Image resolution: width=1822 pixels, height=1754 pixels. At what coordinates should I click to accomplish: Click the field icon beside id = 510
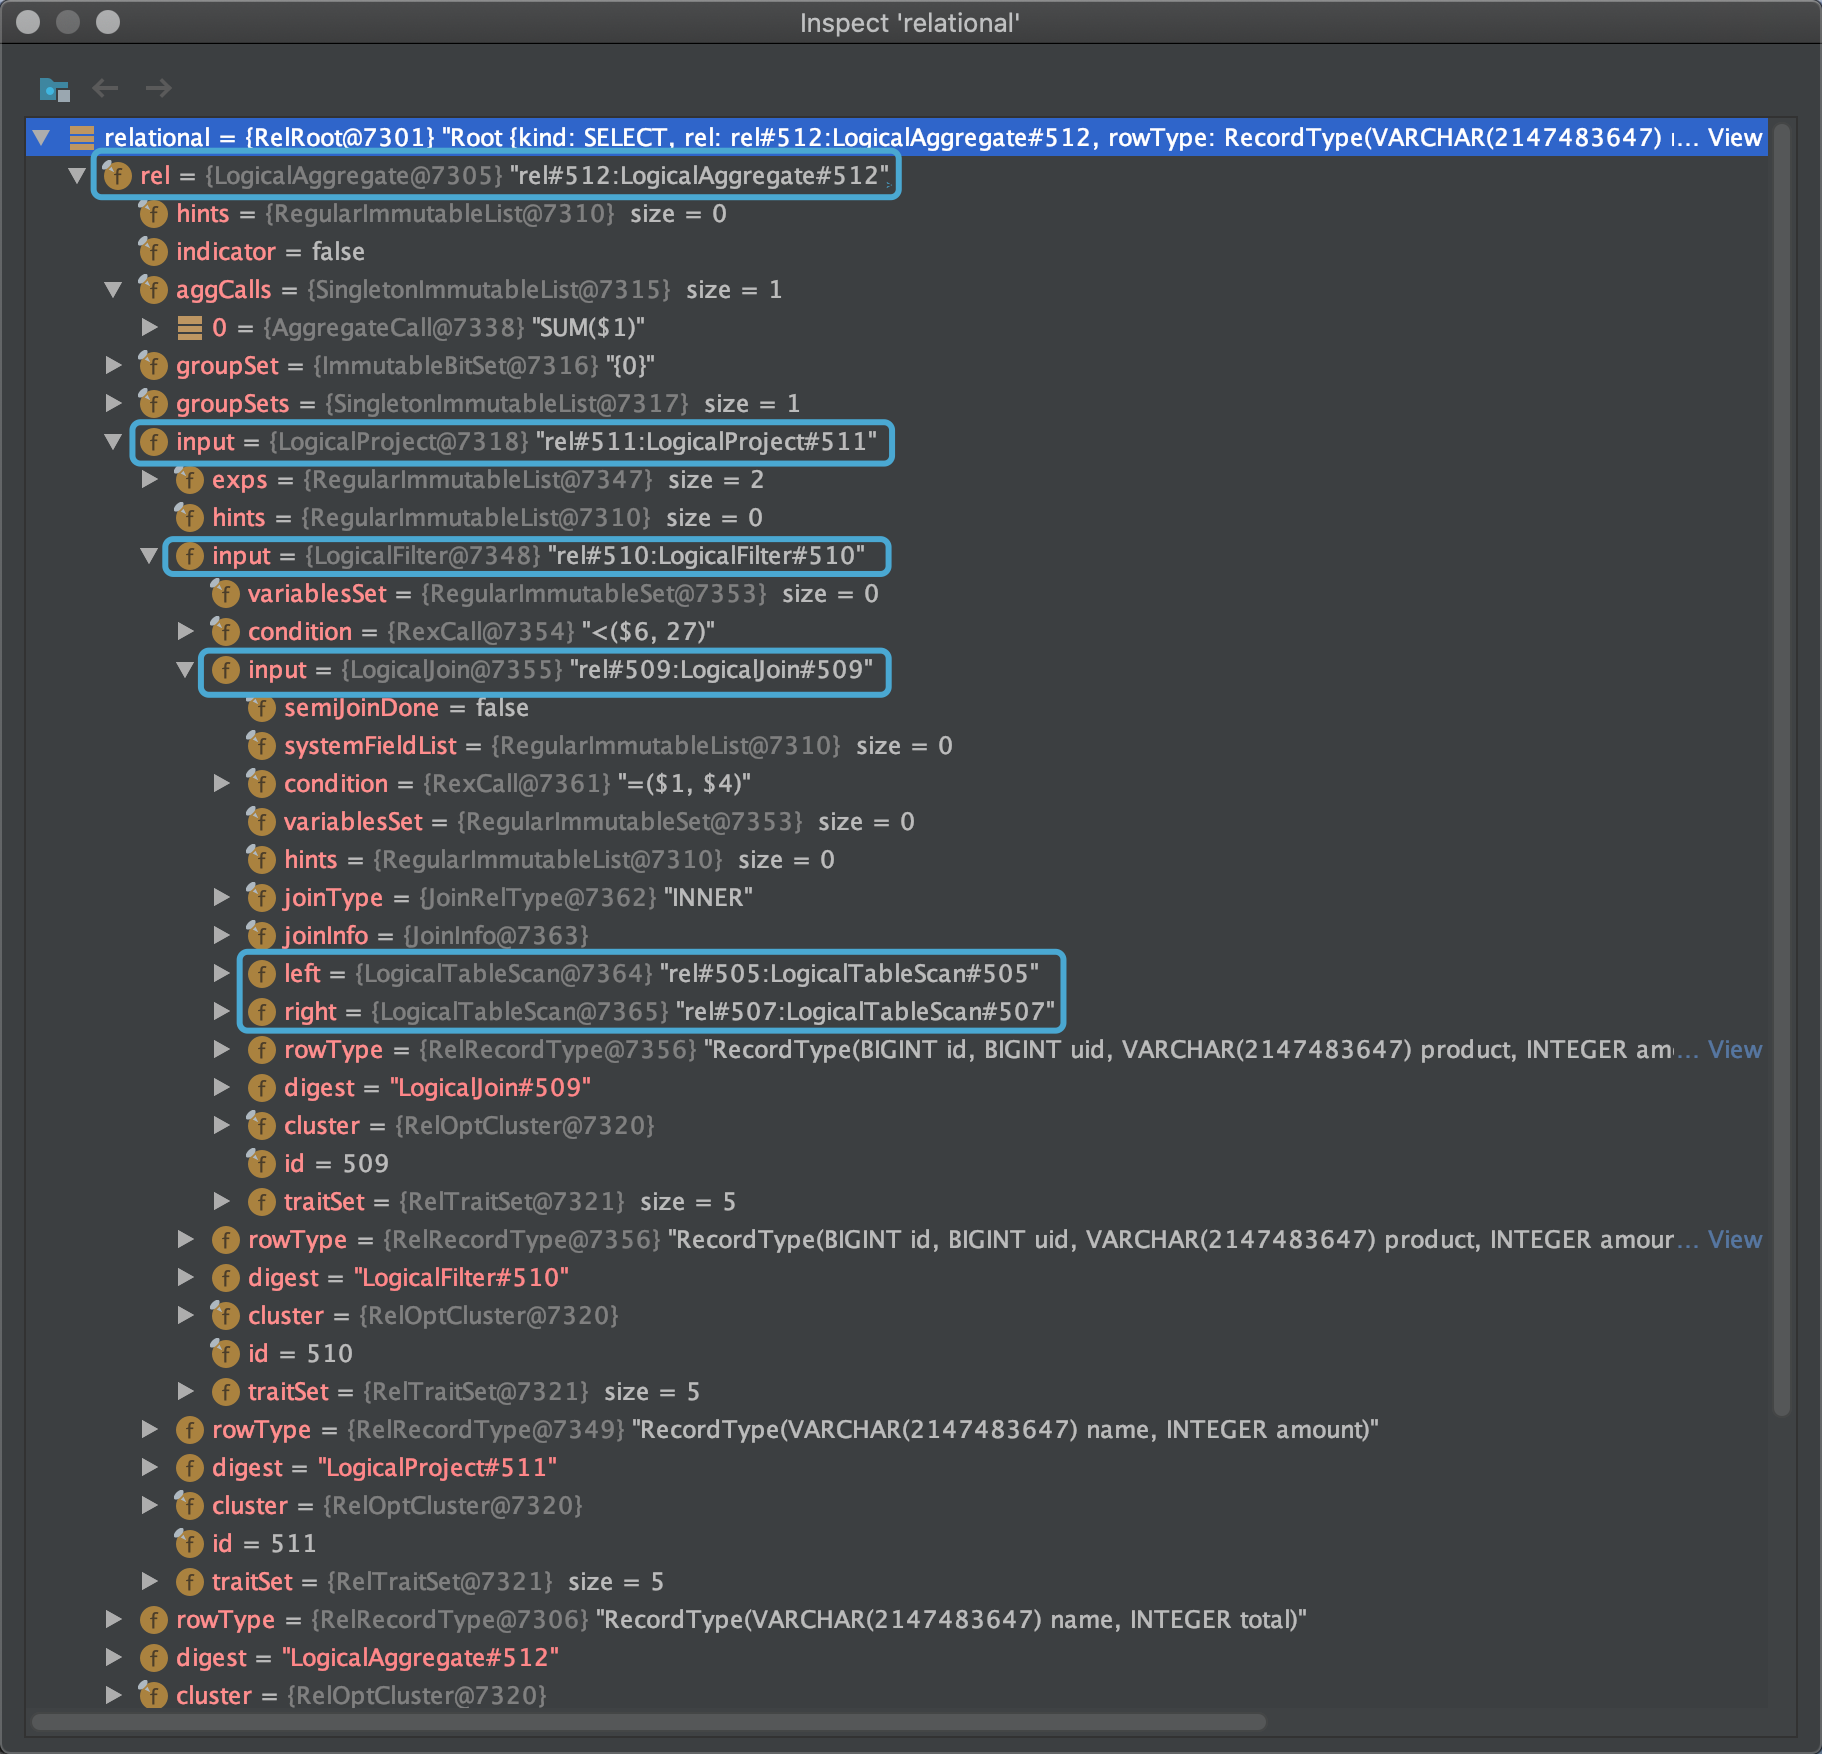coord(225,1353)
